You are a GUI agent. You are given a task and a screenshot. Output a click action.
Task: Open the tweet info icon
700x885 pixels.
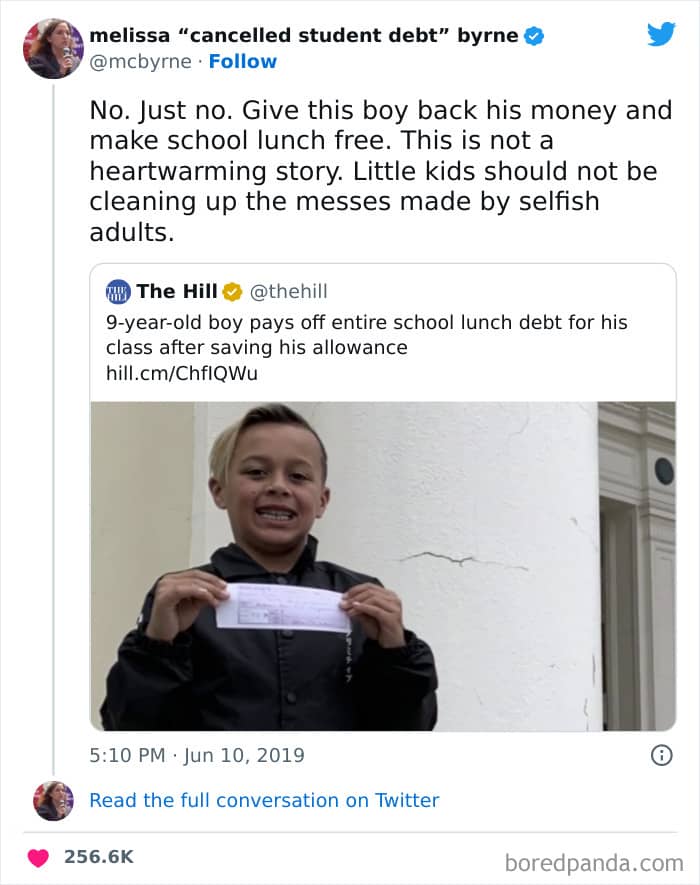[x=661, y=756]
